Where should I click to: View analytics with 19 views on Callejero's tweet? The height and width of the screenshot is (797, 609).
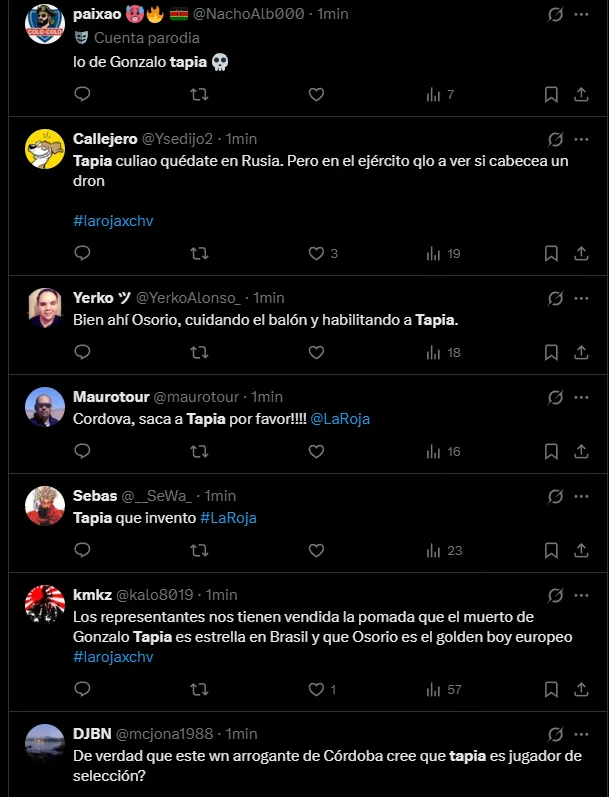pos(441,254)
